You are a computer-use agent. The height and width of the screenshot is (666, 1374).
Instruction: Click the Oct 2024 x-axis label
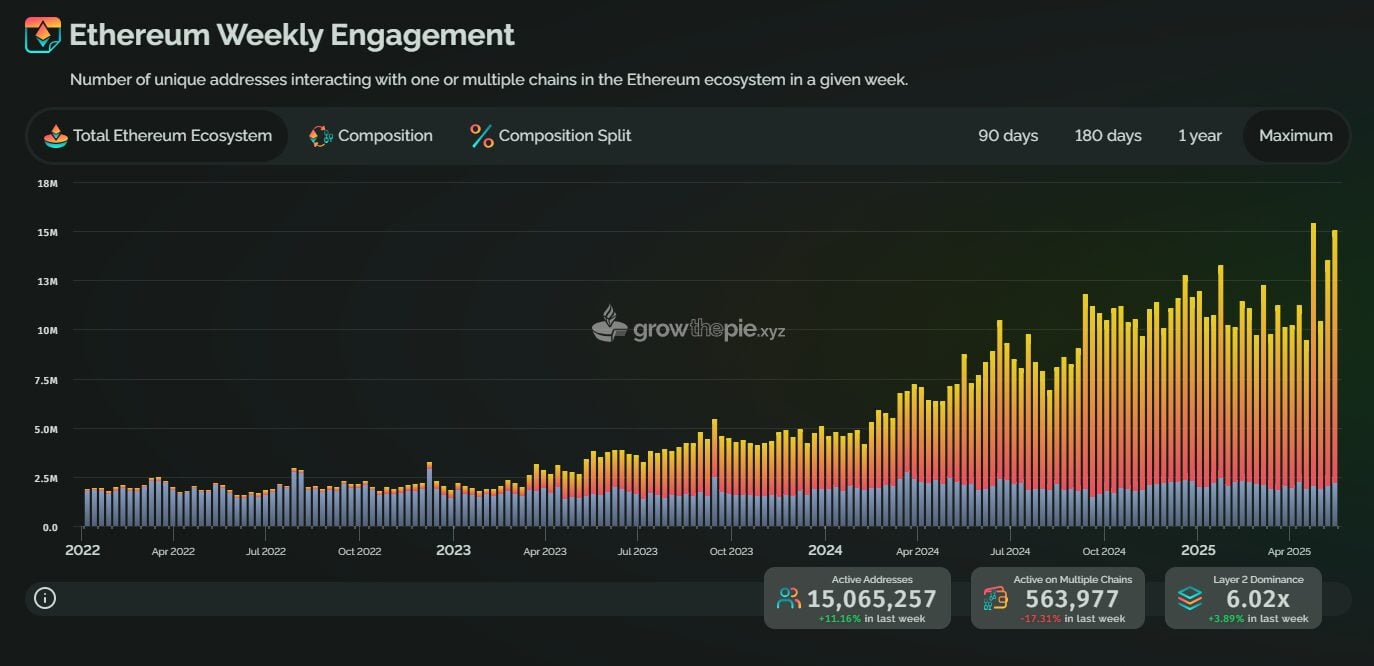pos(1104,551)
